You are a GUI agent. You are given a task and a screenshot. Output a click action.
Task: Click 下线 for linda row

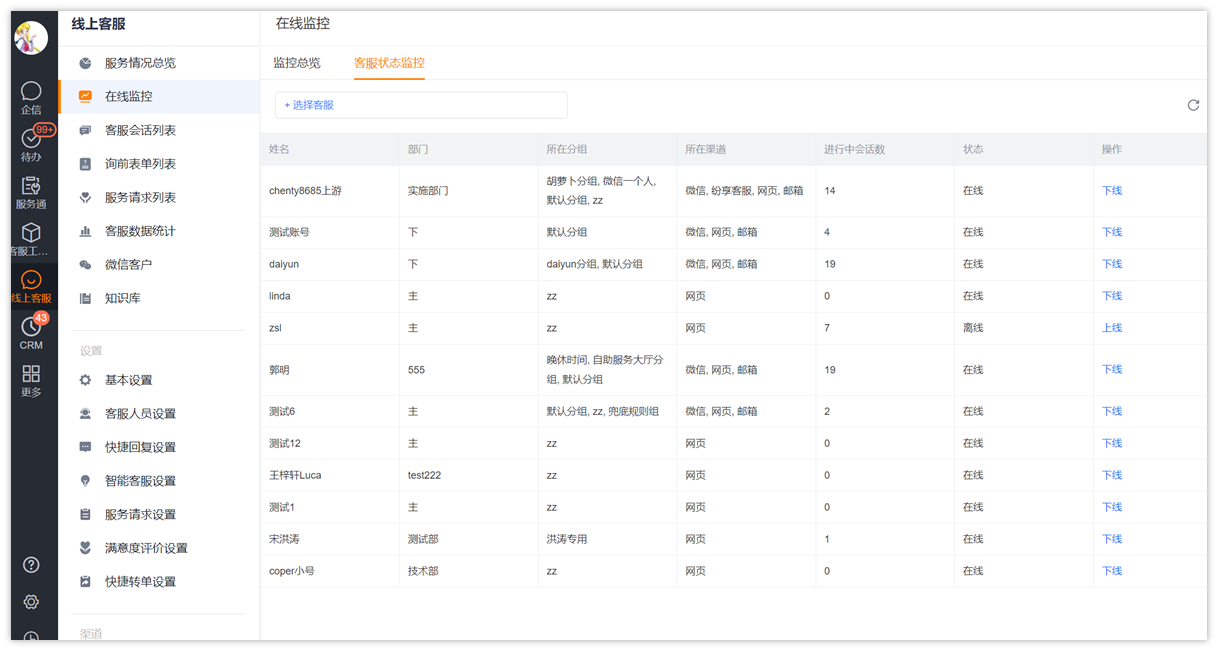[1112, 296]
